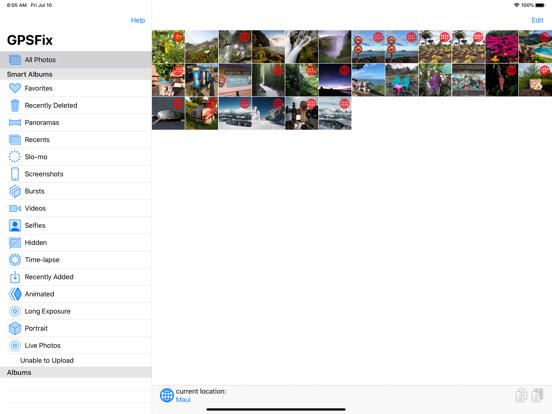The image size is (552, 414).
Task: Click the Recents album icon
Action: 15,140
